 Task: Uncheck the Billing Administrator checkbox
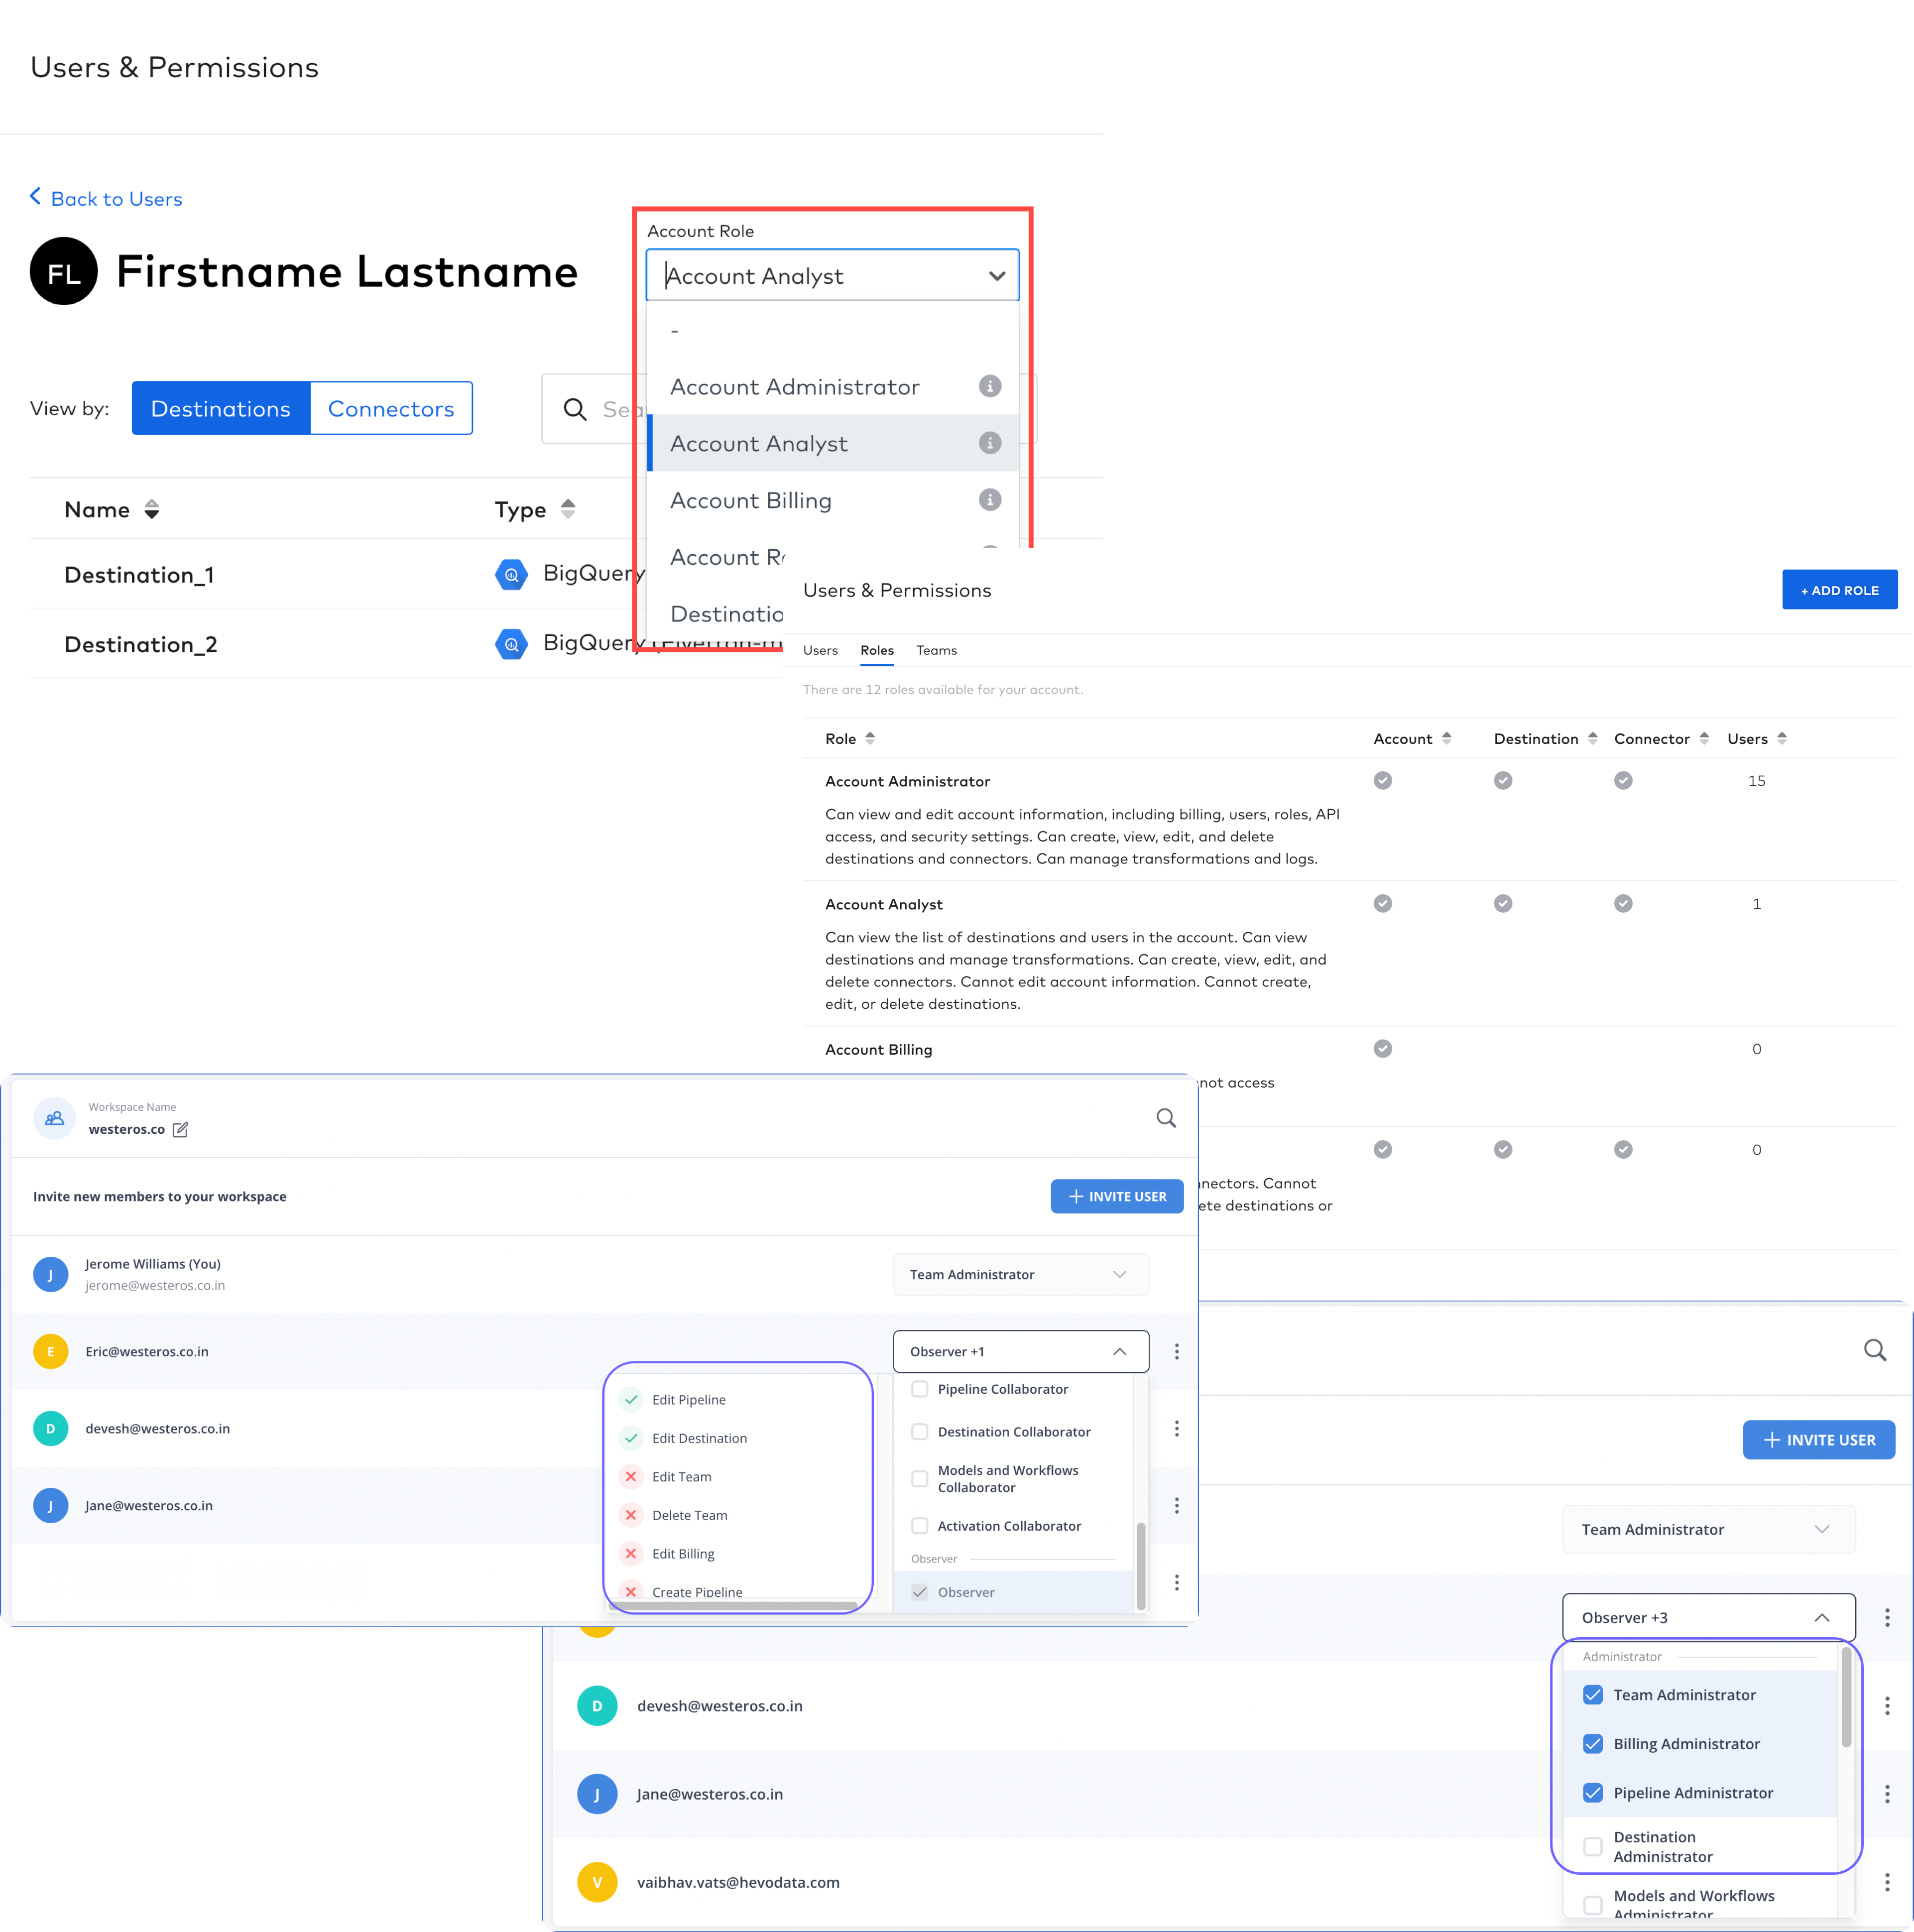pos(1592,1744)
